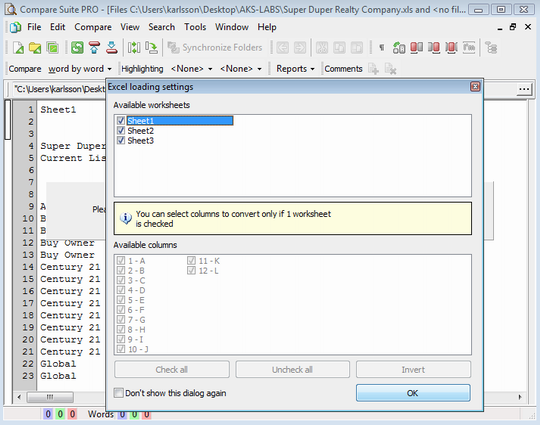This screenshot has width=540, height=425.
Task: Open the Help menu
Action: 267,27
